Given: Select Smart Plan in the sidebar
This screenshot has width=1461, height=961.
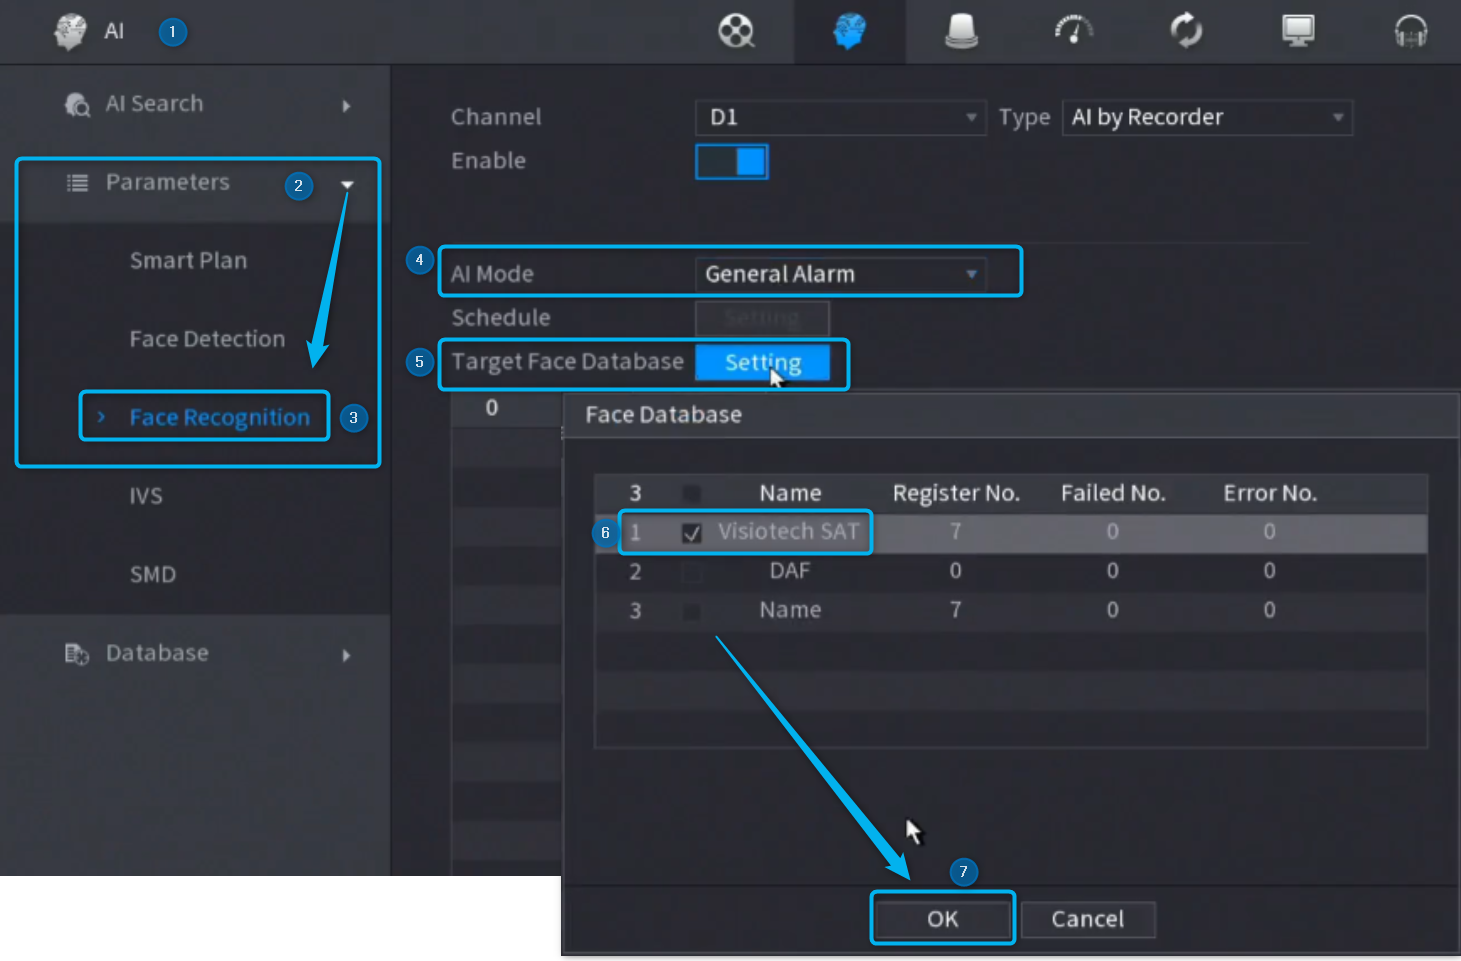Looking at the screenshot, I should point(188,261).
